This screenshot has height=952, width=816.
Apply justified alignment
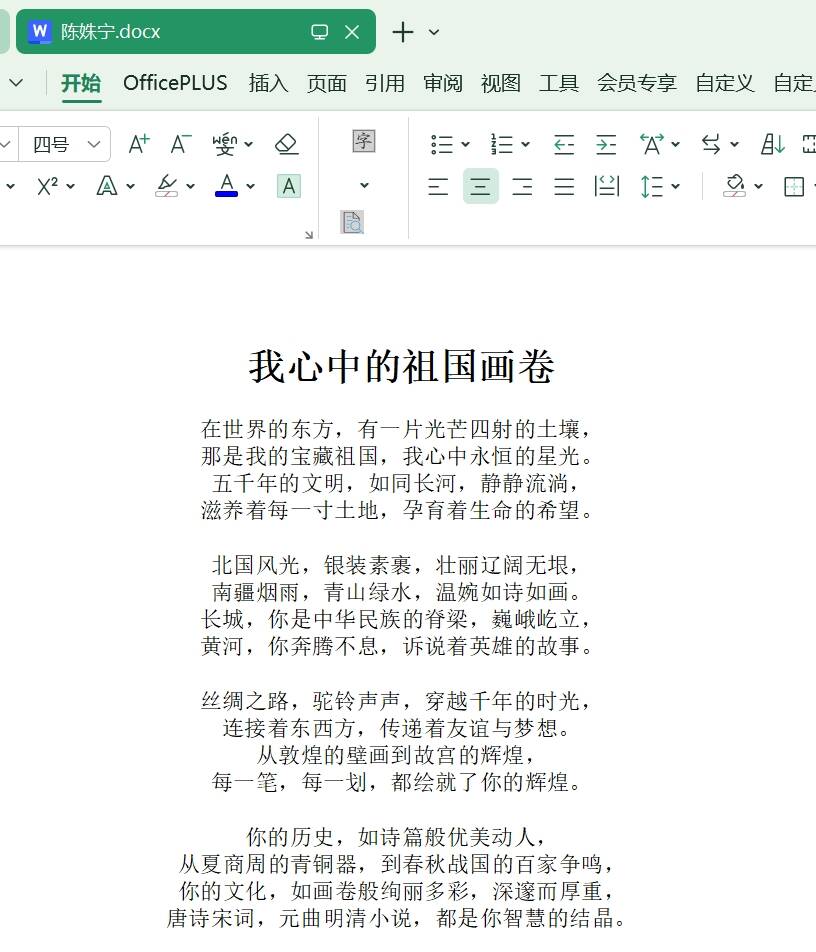coord(564,186)
